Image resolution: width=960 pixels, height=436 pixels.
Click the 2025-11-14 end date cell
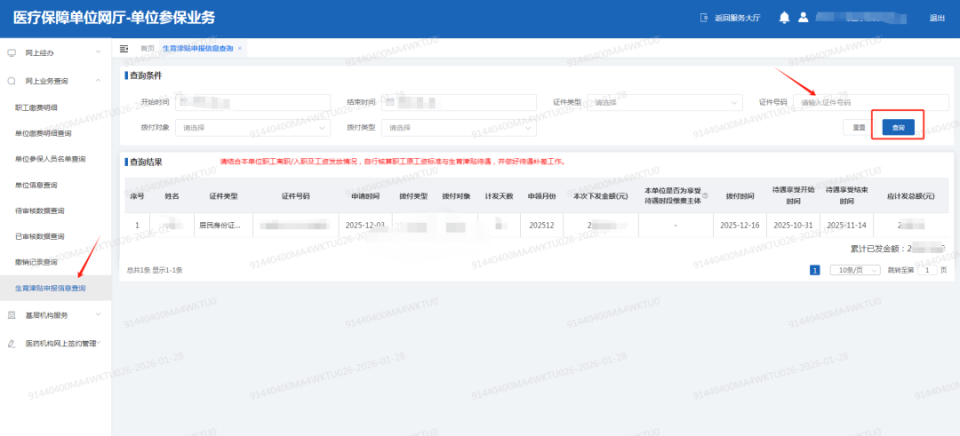[846, 225]
